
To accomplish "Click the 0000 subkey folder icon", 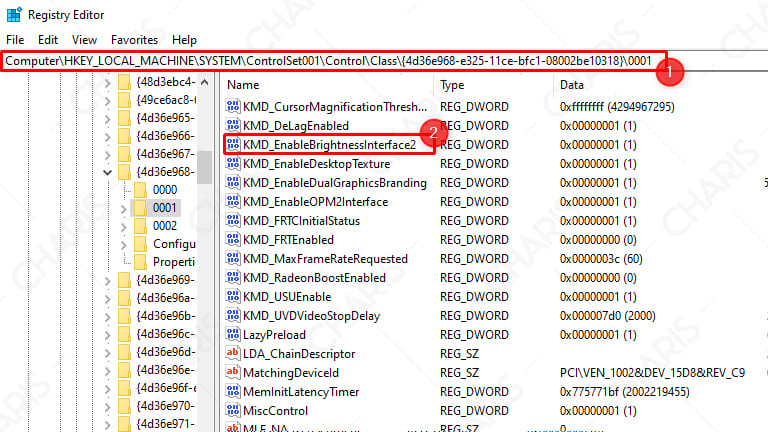I will click(140, 189).
